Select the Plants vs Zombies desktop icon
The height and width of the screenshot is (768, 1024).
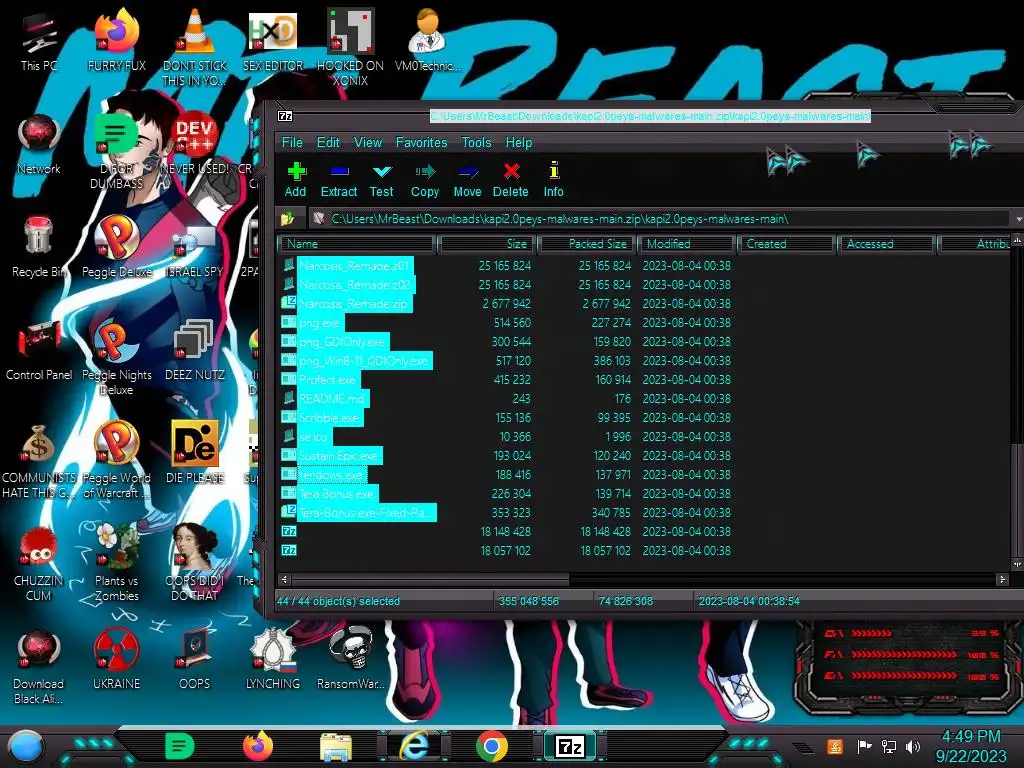(x=117, y=562)
